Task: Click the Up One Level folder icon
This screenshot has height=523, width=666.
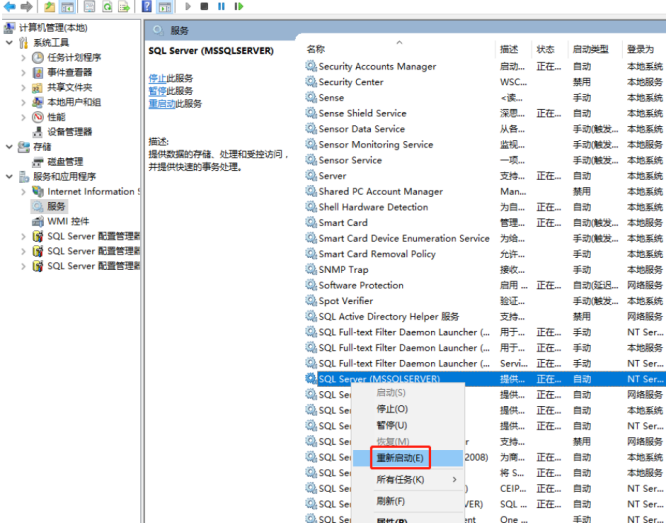Action: click(50, 6)
